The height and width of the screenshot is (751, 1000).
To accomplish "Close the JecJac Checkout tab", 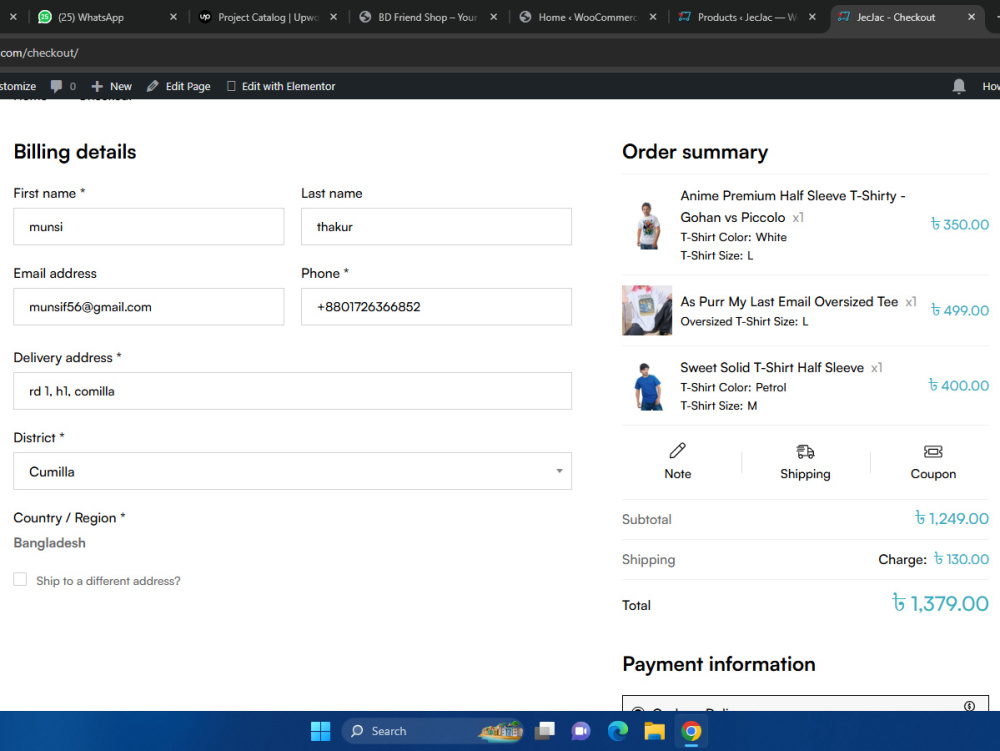I will tap(971, 17).
